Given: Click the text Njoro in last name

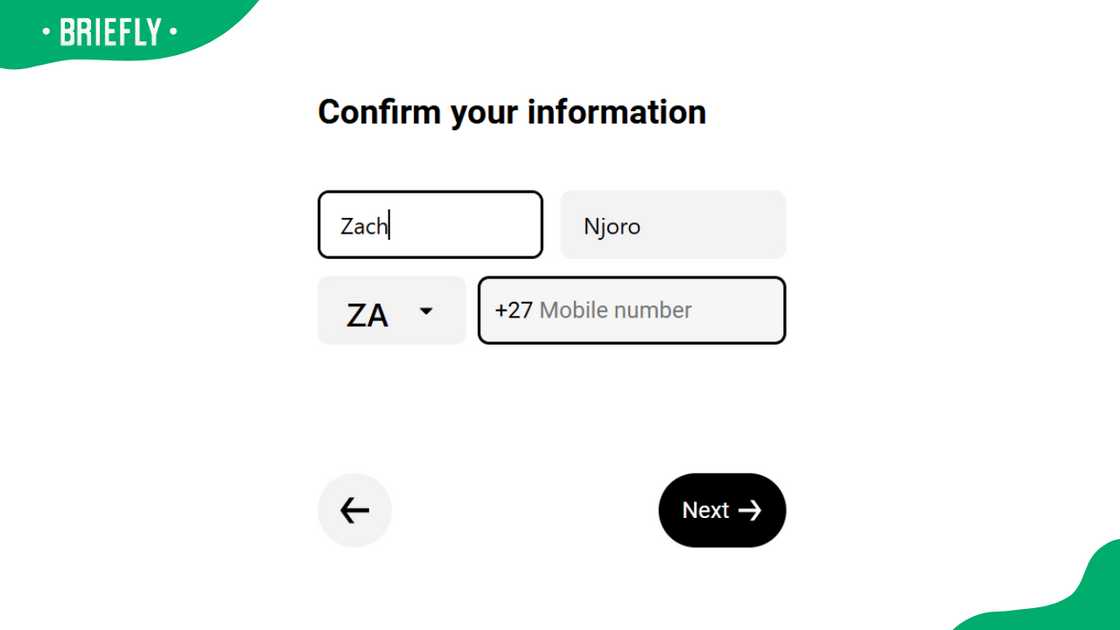Looking at the screenshot, I should tap(612, 226).
